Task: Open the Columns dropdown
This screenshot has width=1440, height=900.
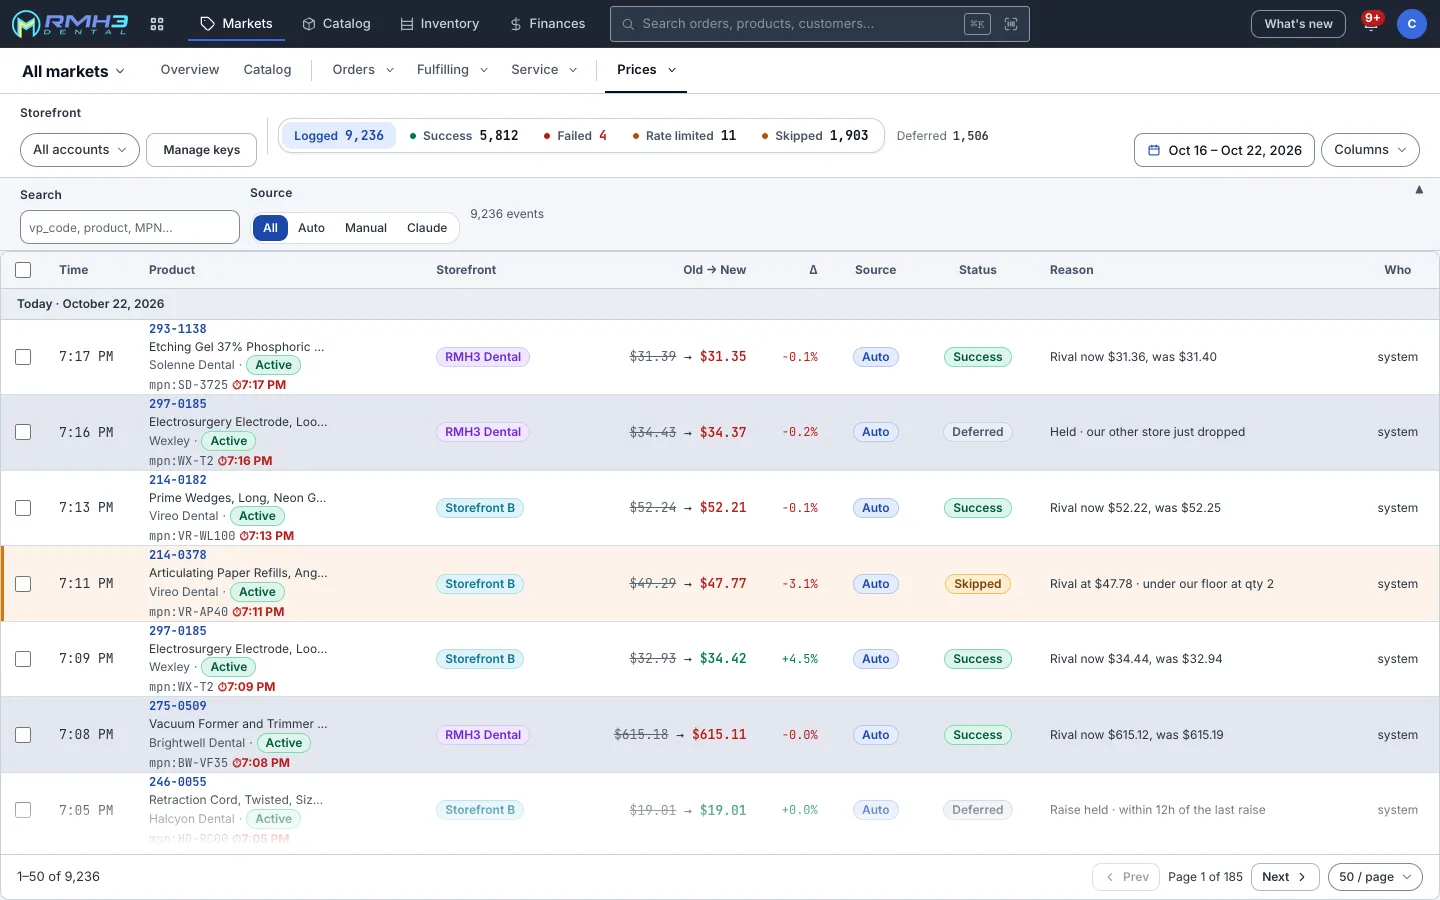Action: [x=1370, y=150]
